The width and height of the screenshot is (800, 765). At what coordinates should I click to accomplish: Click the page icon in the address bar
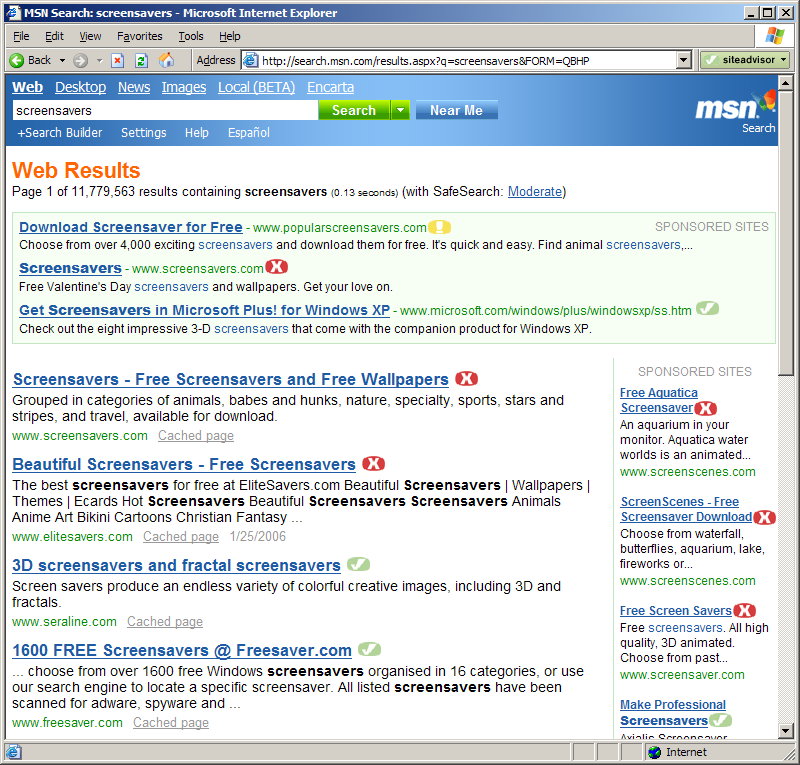(251, 61)
